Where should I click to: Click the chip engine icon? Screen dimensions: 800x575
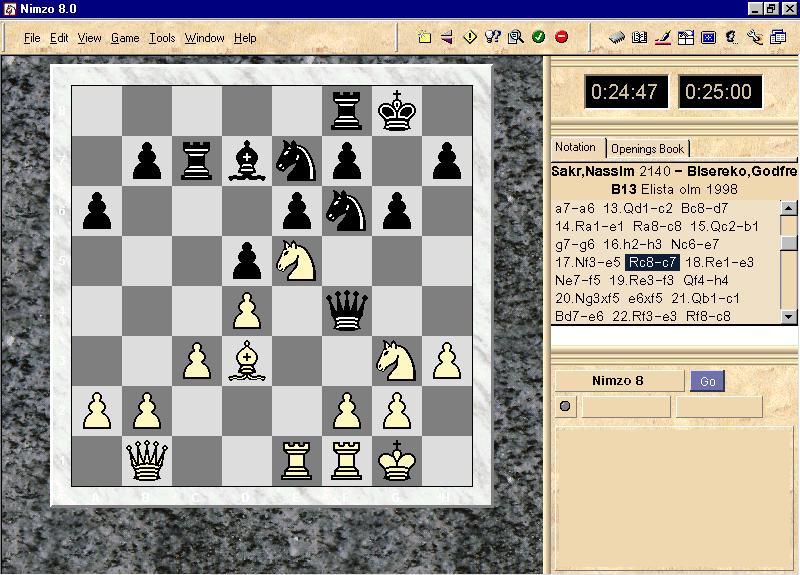point(617,38)
